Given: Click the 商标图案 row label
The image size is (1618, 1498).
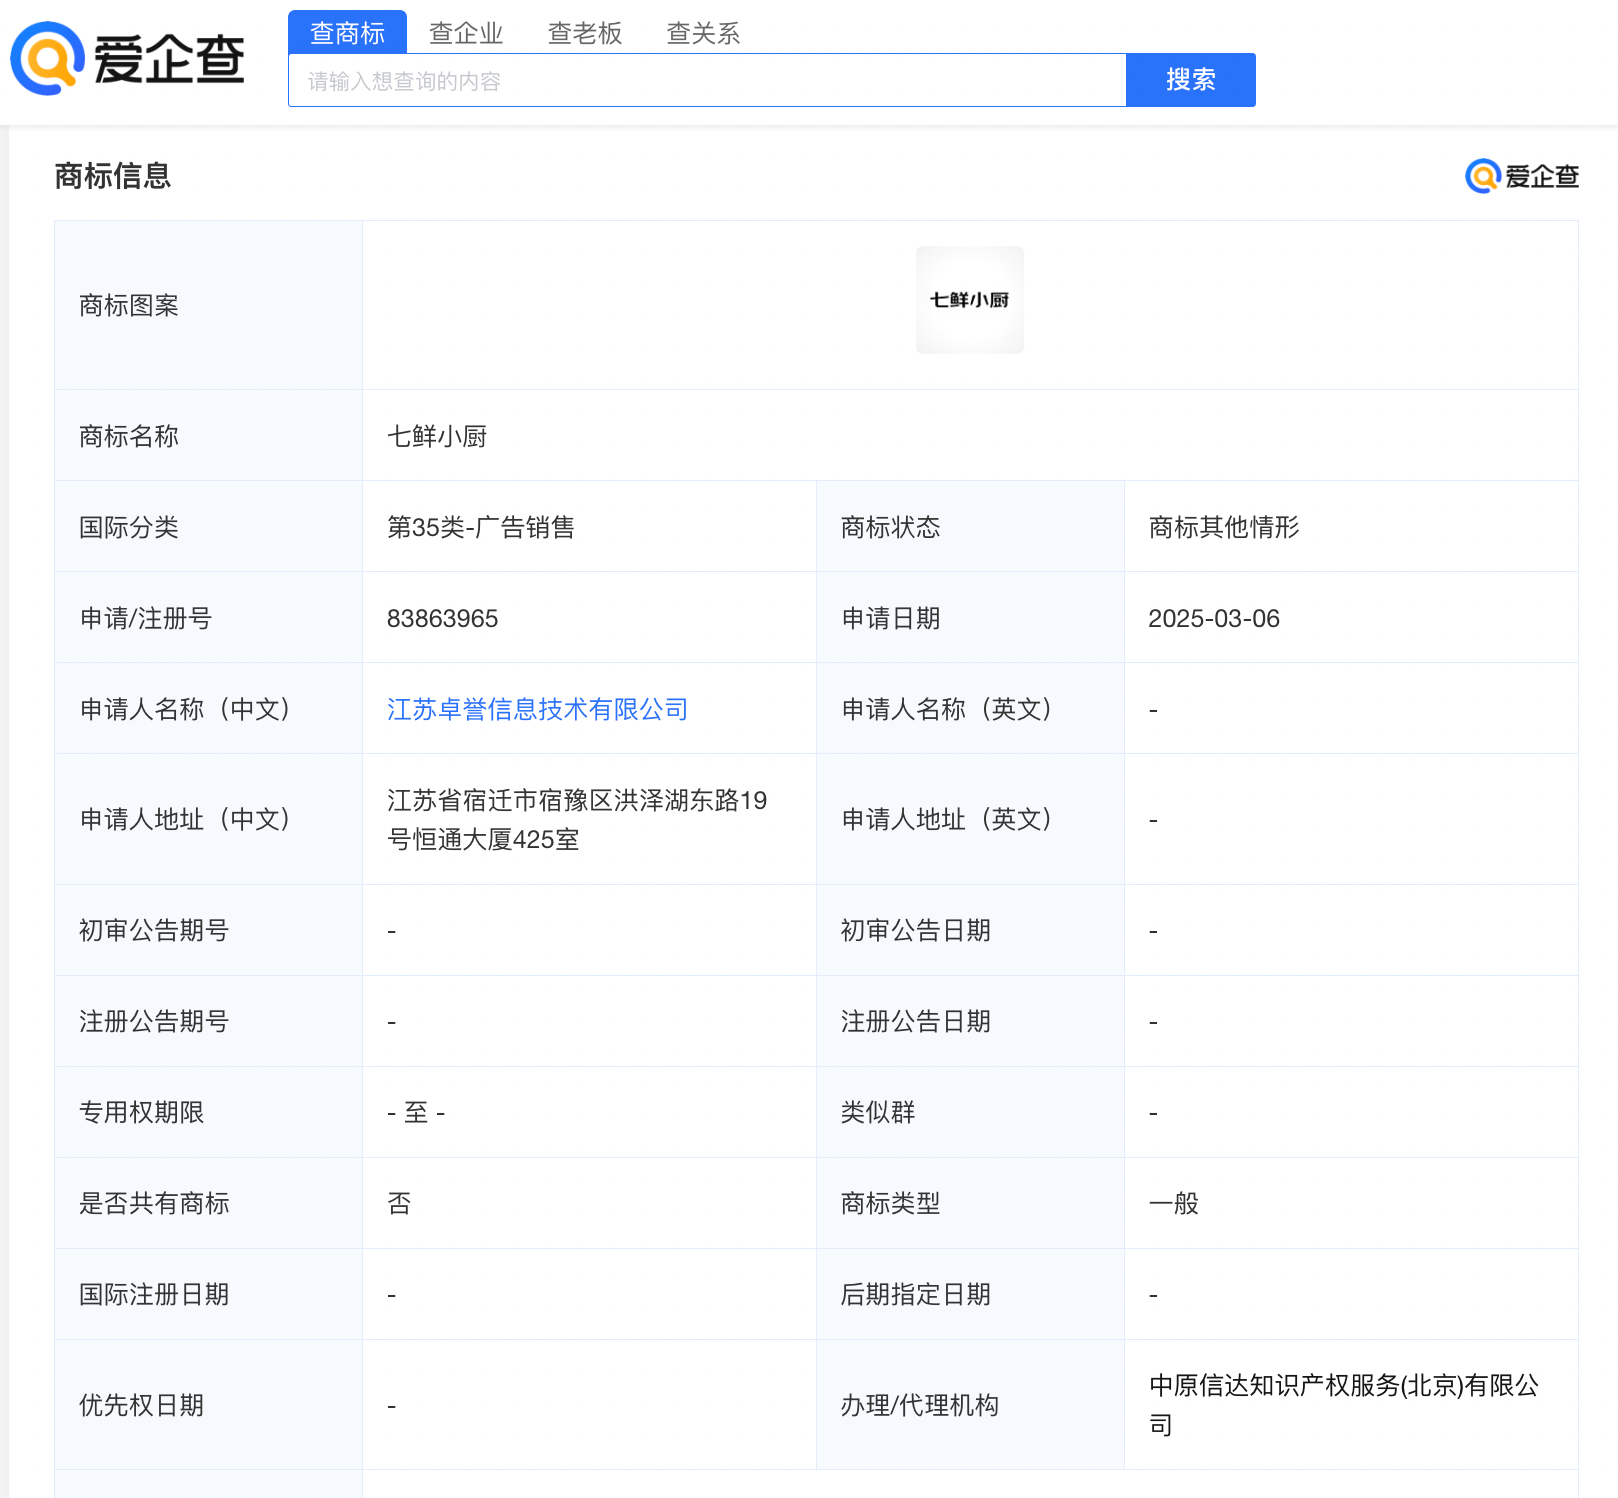Looking at the screenshot, I should click(129, 305).
